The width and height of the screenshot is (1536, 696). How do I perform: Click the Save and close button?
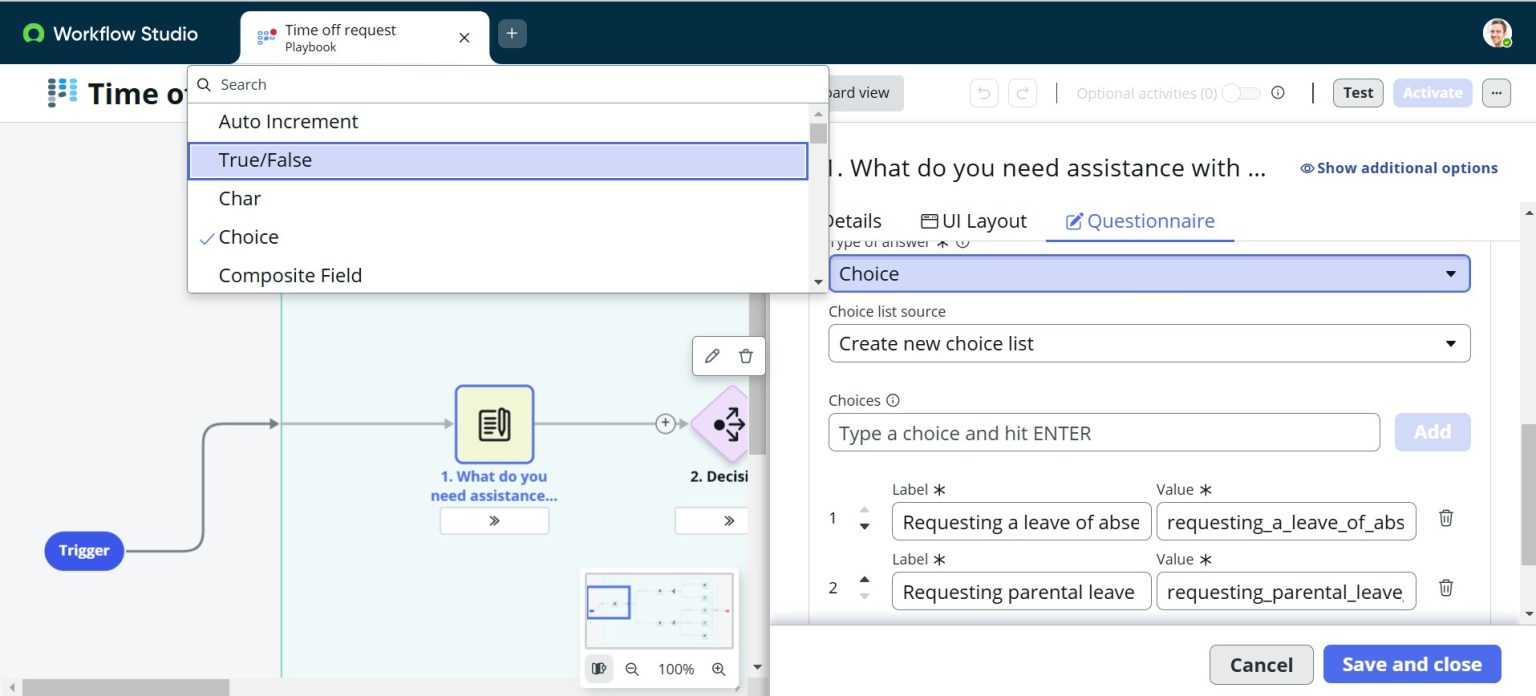tap(1411, 663)
